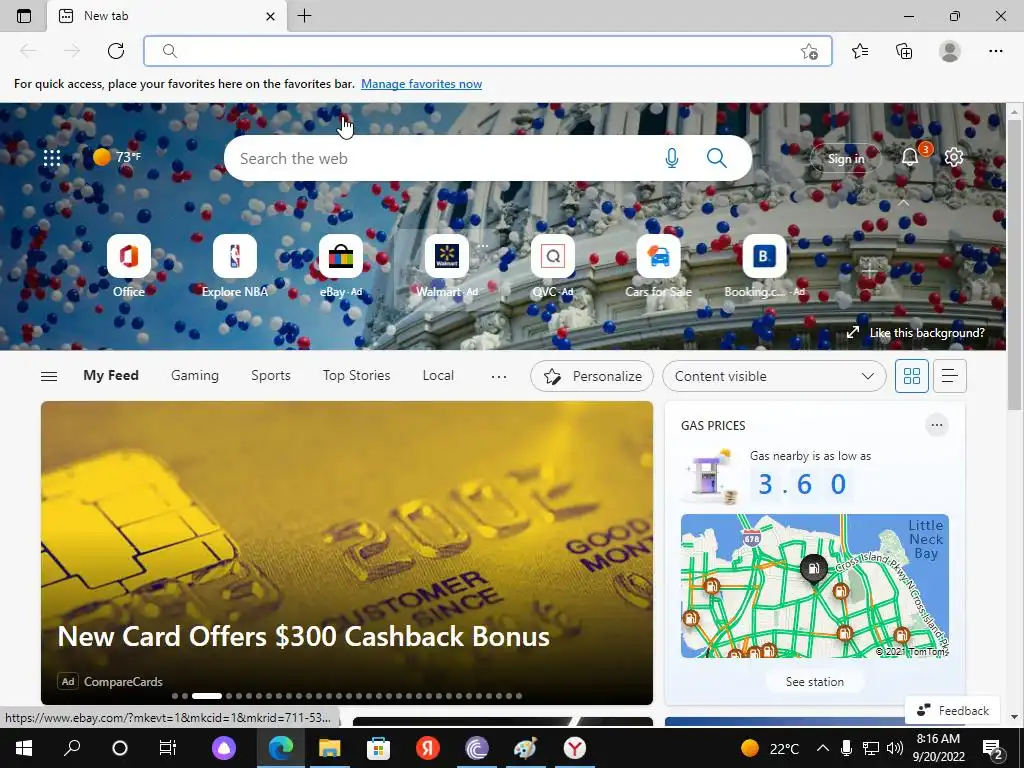Open the taskbar volume speaker icon
The width and height of the screenshot is (1024, 768).
pos(896,748)
